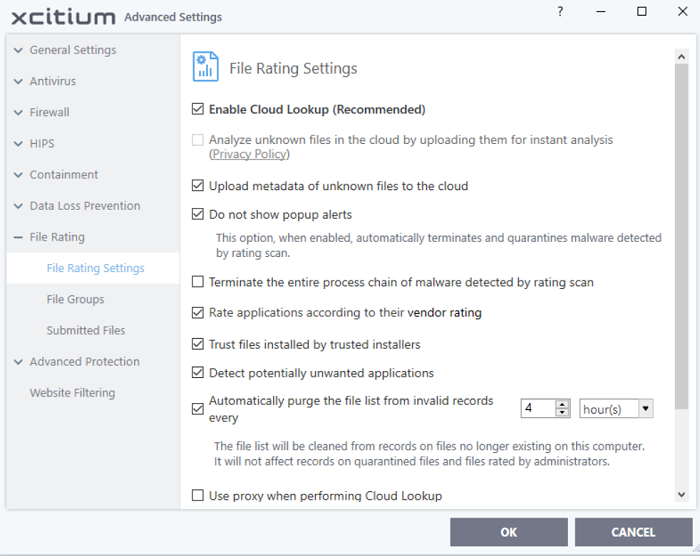The height and width of the screenshot is (556, 700).
Task: Click the File Rating Settings page icon
Action: 205,67
